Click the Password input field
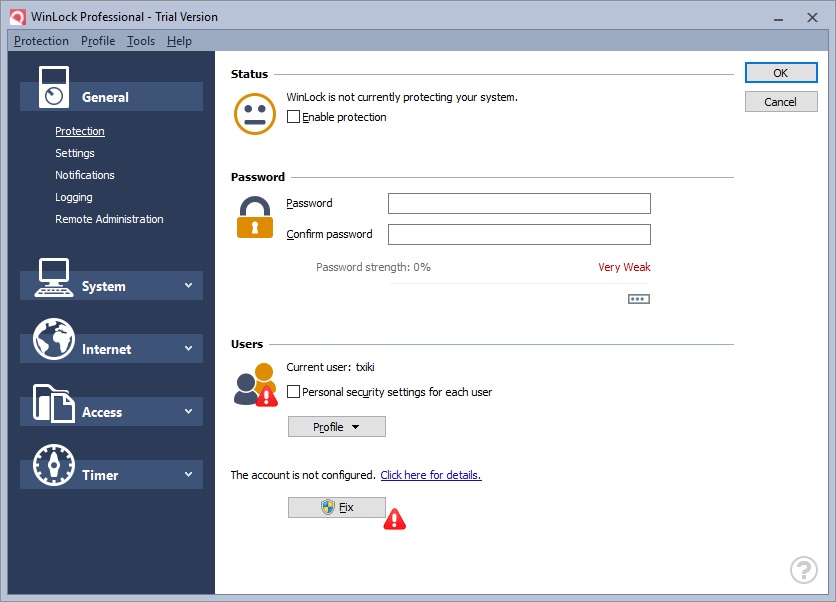The width and height of the screenshot is (836, 602). click(x=519, y=204)
